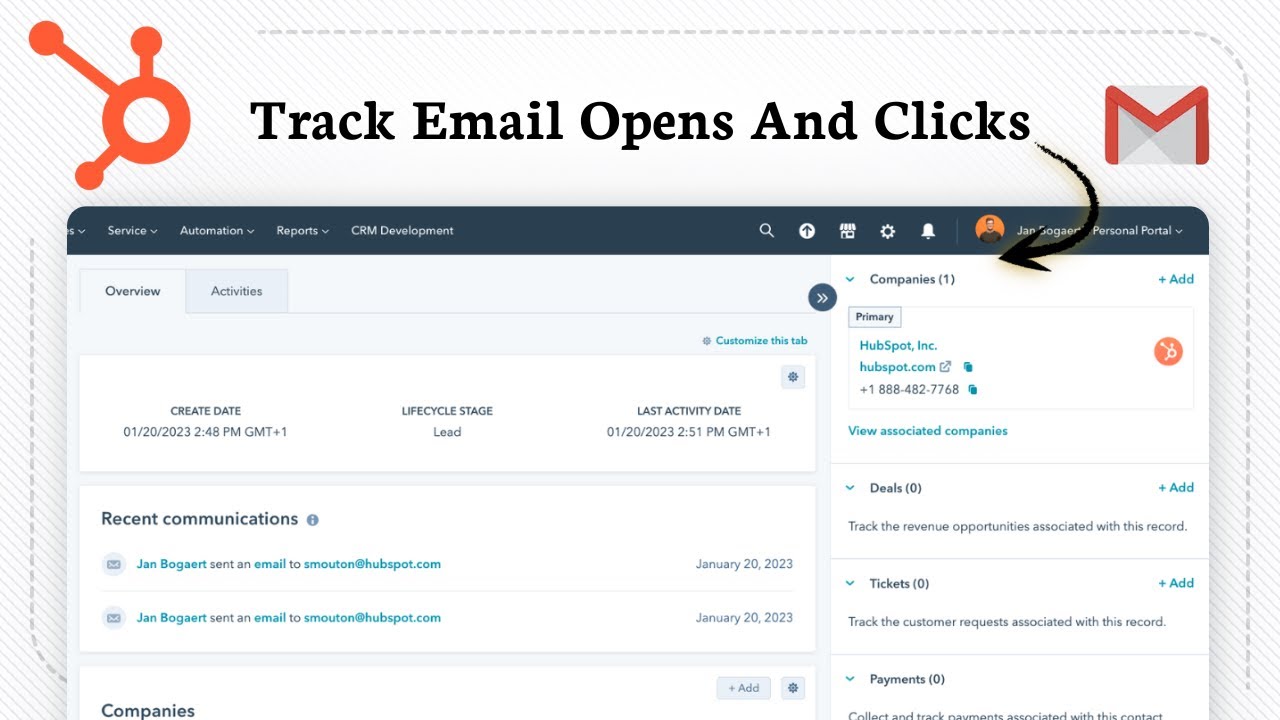1280x720 pixels.
Task: Click the Create Date value 01/20/2023 2:48 PM
Action: tap(206, 432)
